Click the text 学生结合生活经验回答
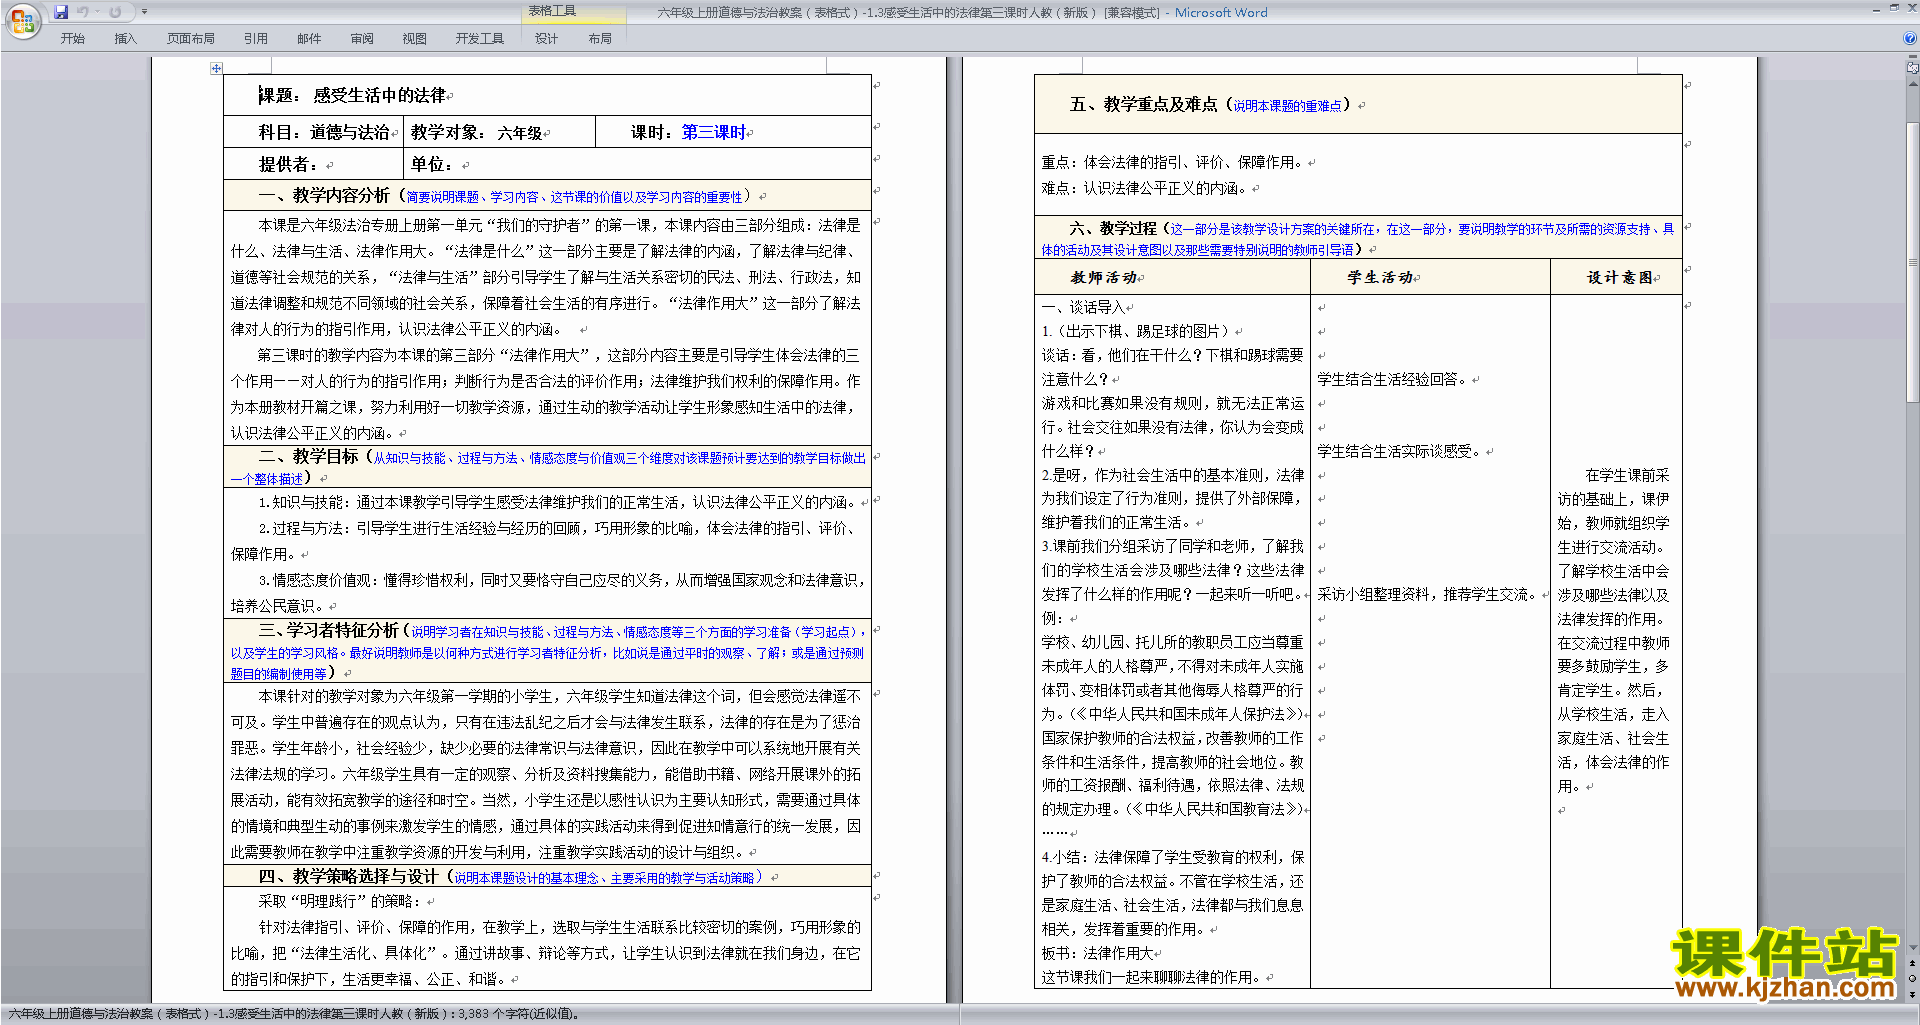Screen dimensions: 1920x1025 point(1393,379)
